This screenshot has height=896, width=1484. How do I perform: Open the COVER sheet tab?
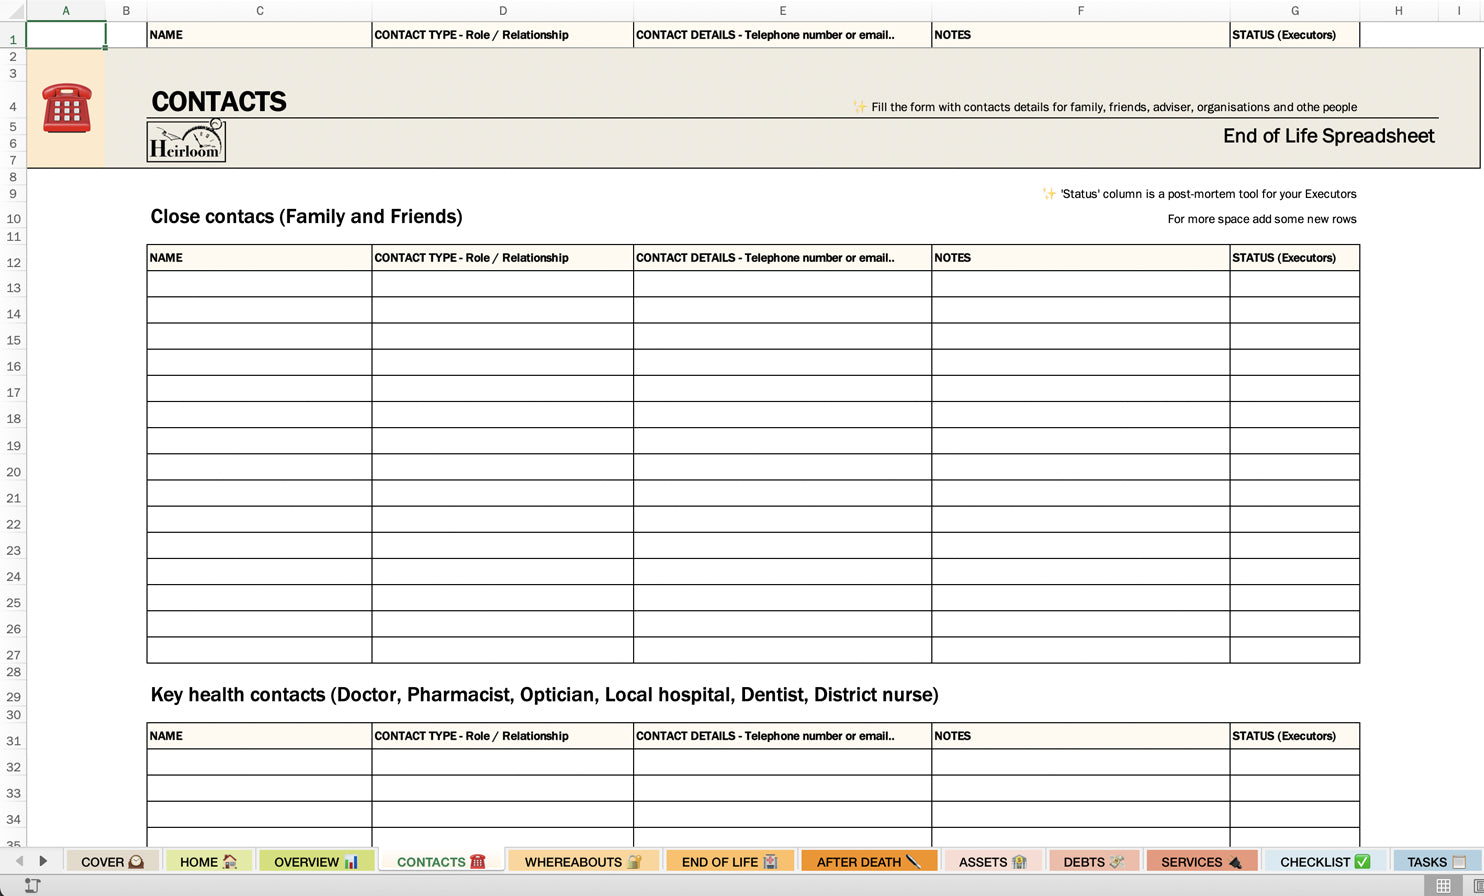(x=112, y=861)
